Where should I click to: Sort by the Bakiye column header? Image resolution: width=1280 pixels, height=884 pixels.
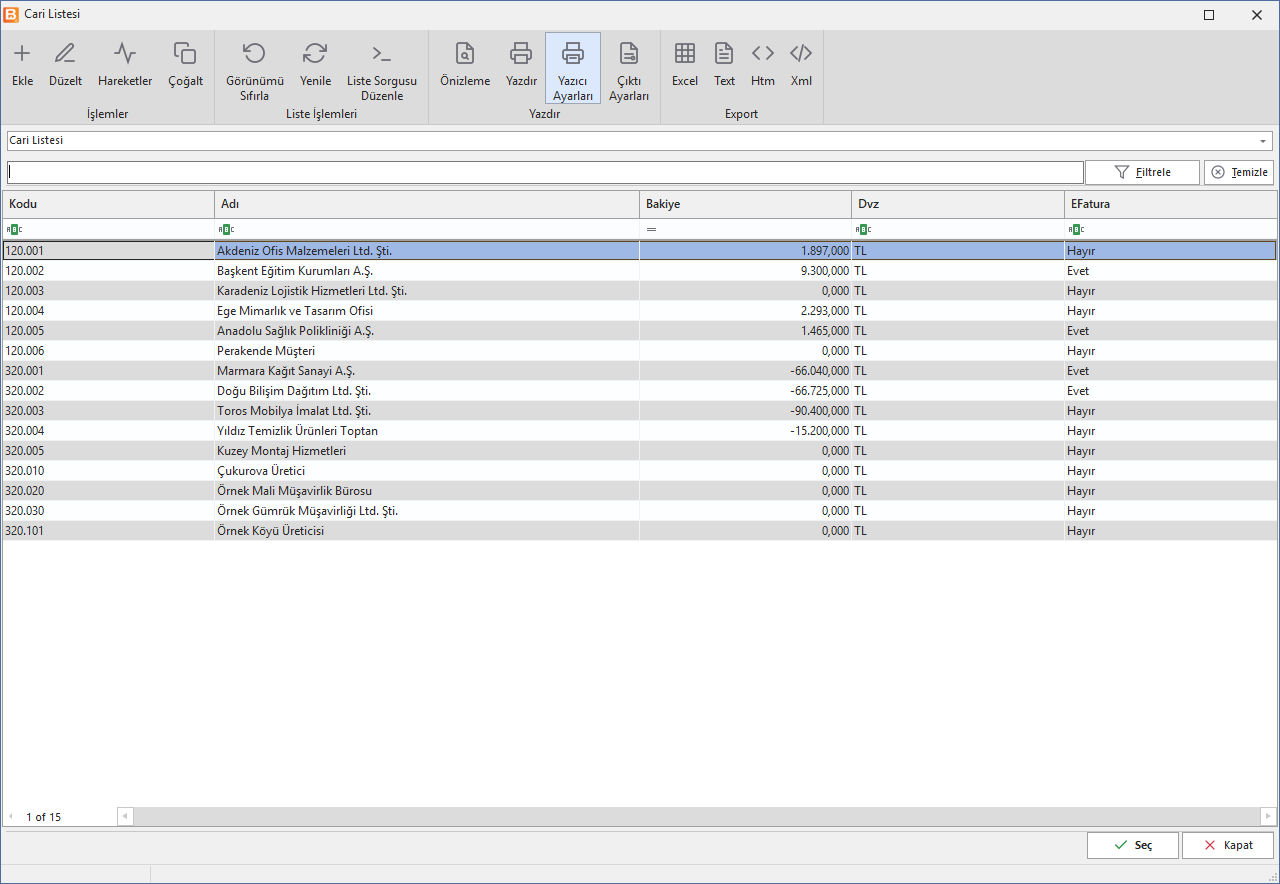(745, 204)
